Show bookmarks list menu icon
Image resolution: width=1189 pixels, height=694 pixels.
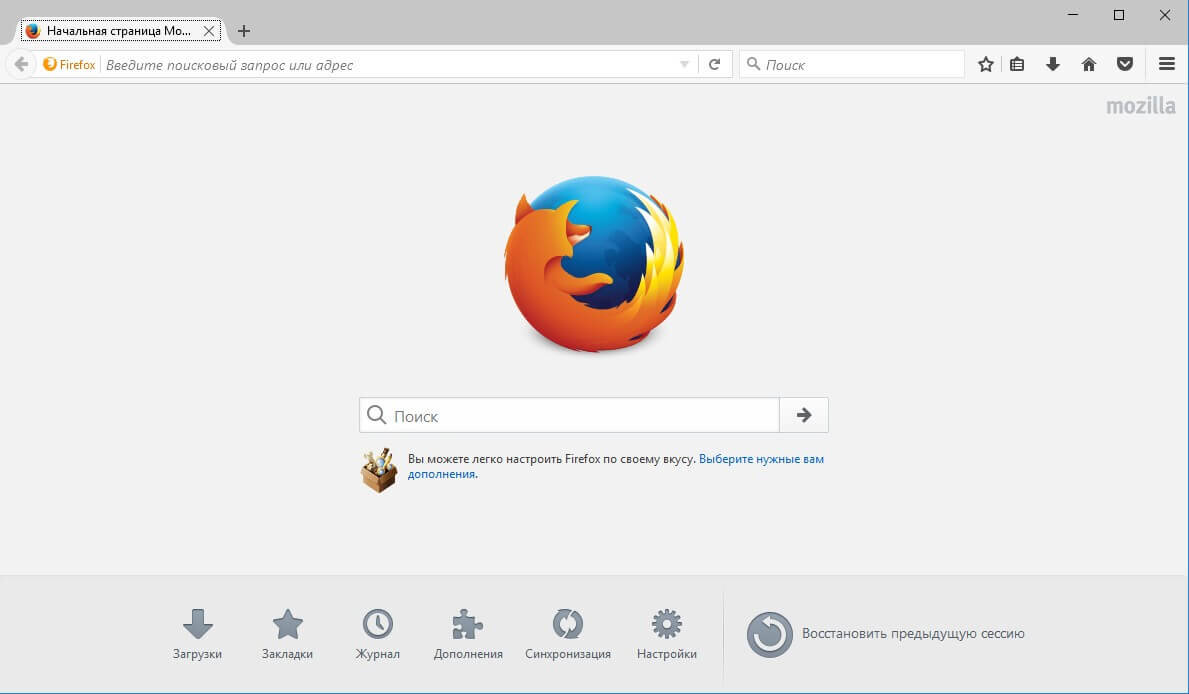[x=1017, y=64]
